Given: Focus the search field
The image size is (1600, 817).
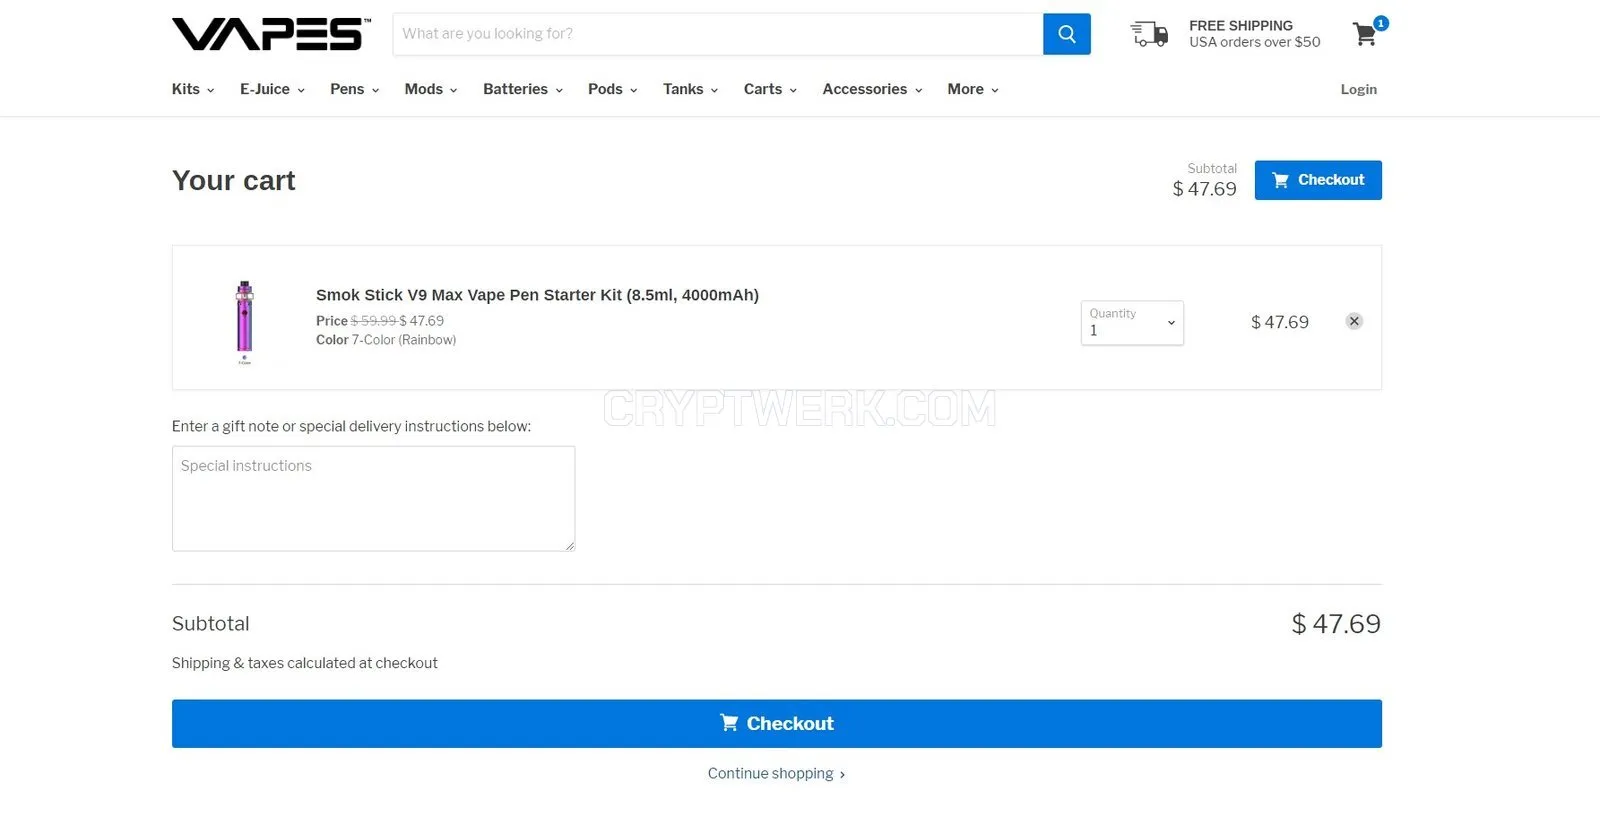Looking at the screenshot, I should pyautogui.click(x=718, y=34).
